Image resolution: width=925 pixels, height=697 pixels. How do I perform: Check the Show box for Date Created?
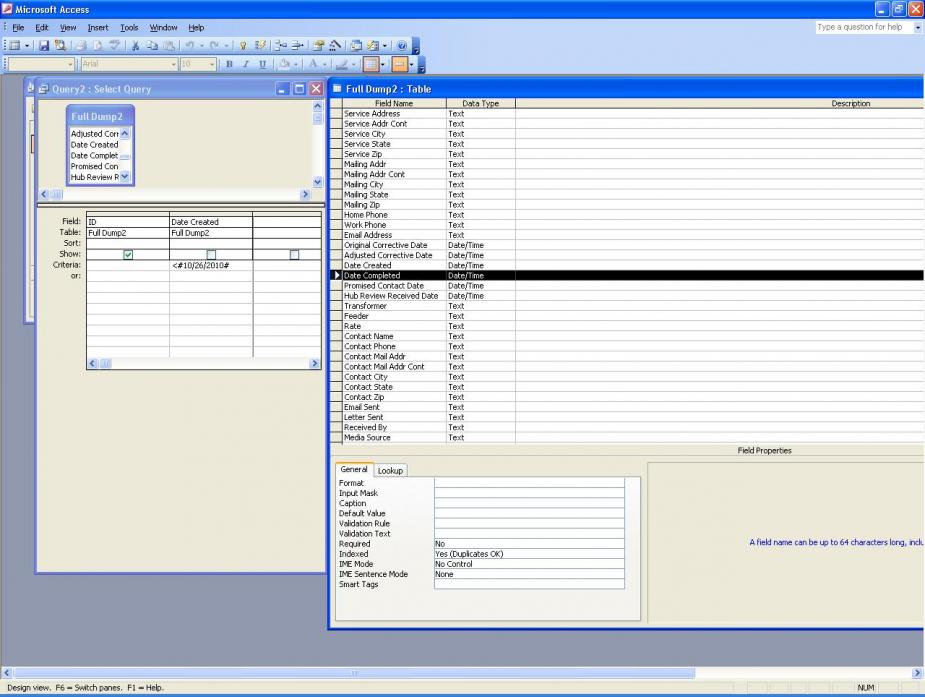coord(211,255)
